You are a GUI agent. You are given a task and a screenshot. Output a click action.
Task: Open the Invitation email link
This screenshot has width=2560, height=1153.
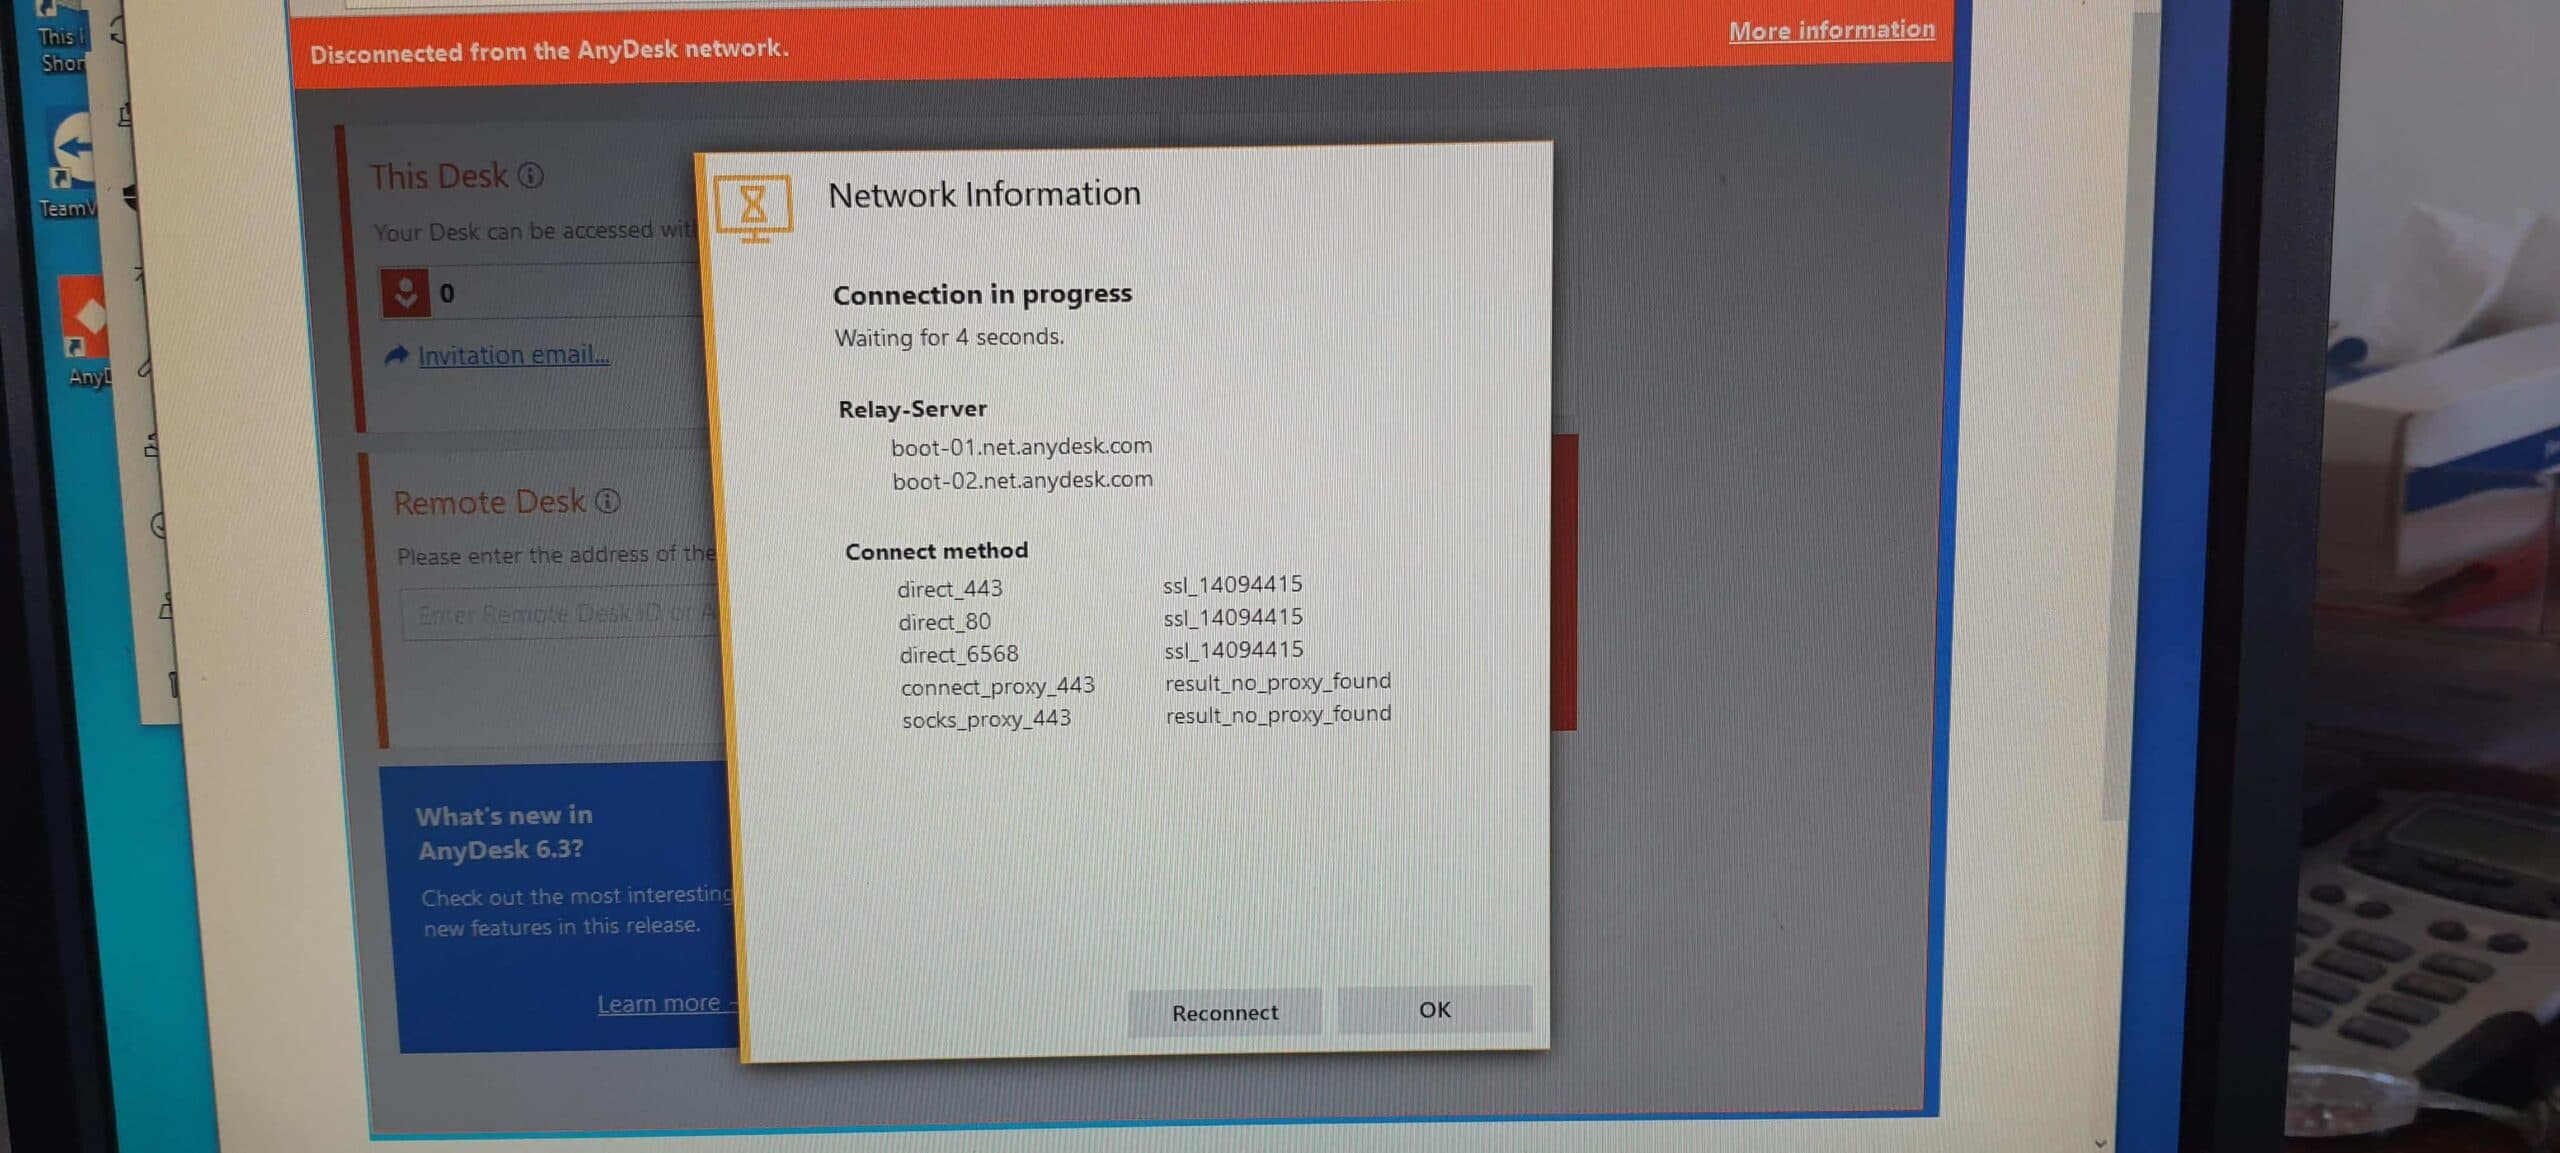513,355
